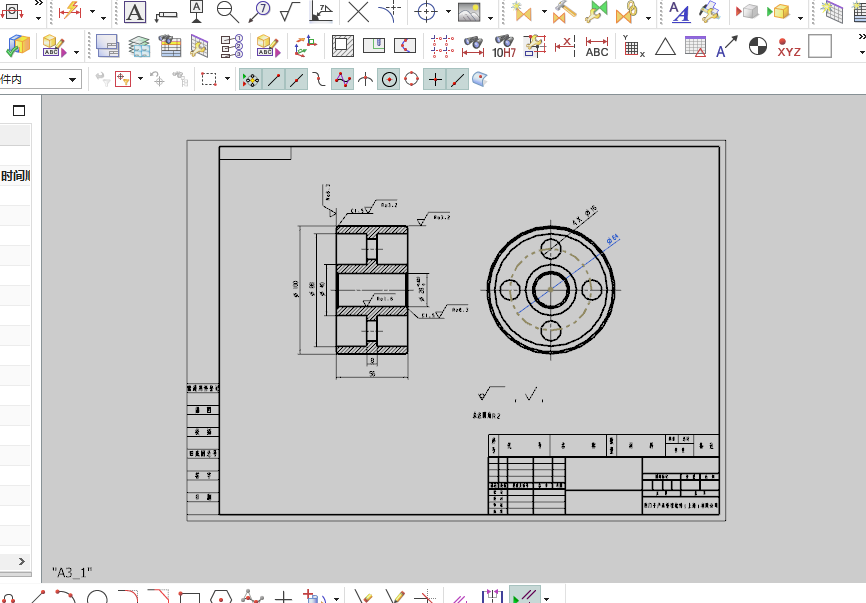Toggle Point on Curve snap

pyautogui.click(x=458, y=80)
